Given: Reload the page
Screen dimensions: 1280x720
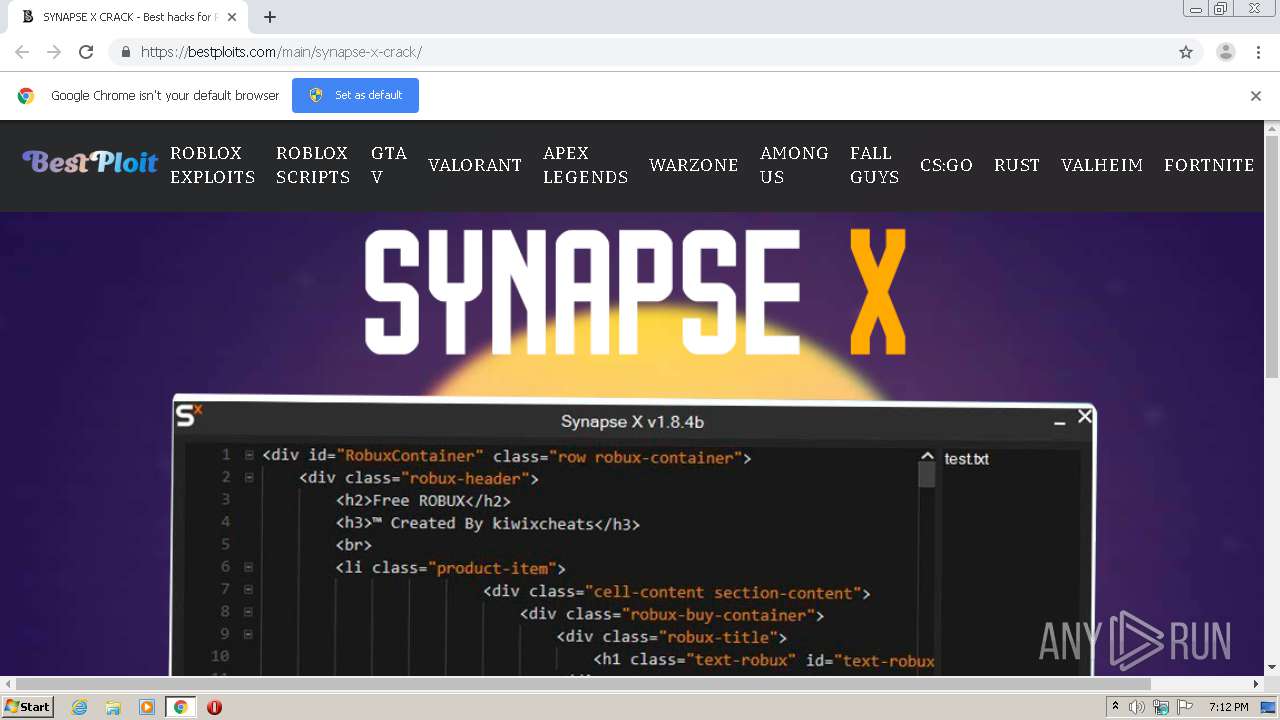Looking at the screenshot, I should coord(86,52).
